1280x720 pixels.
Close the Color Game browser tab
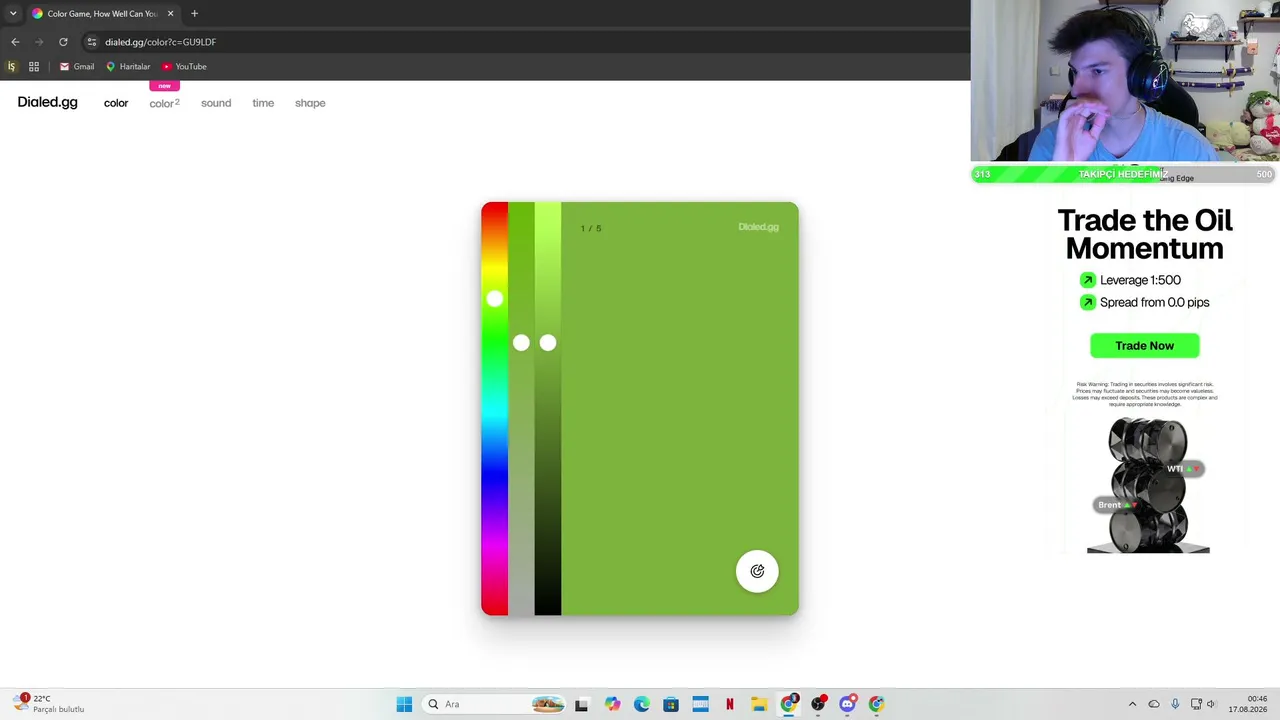(x=170, y=14)
